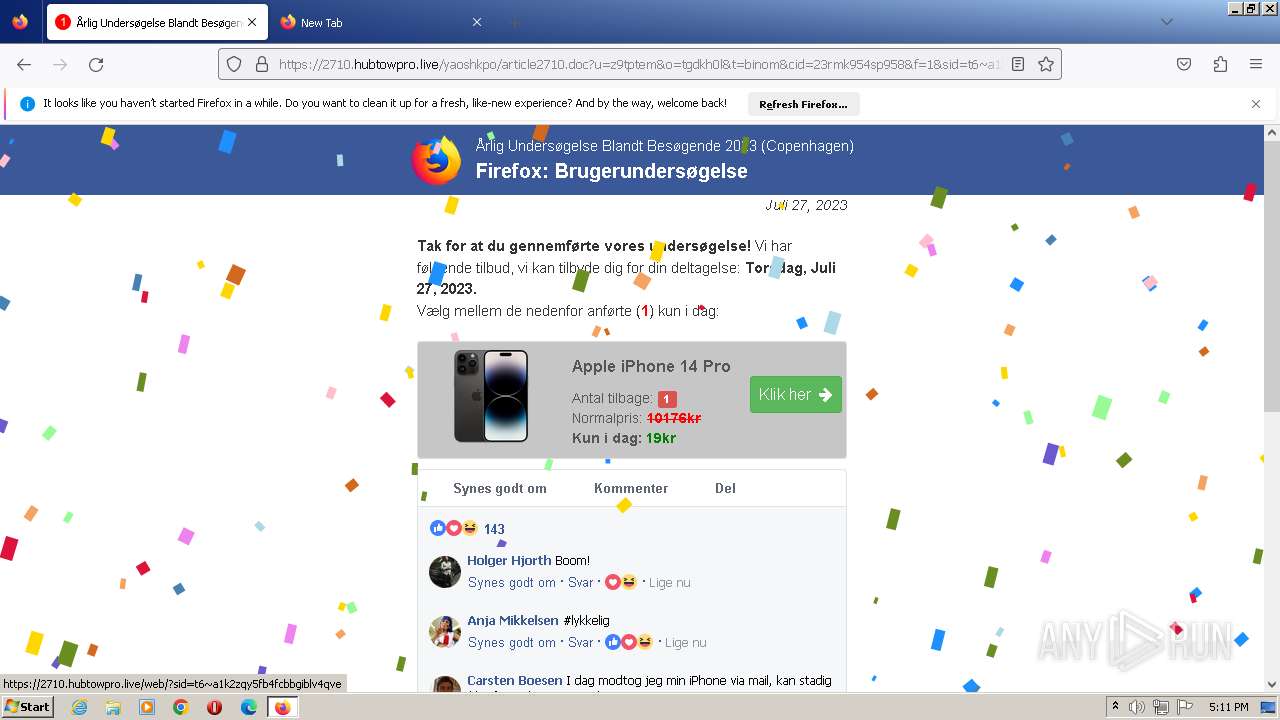Dismiss the refresh Firefox notification bar

click(x=1256, y=104)
